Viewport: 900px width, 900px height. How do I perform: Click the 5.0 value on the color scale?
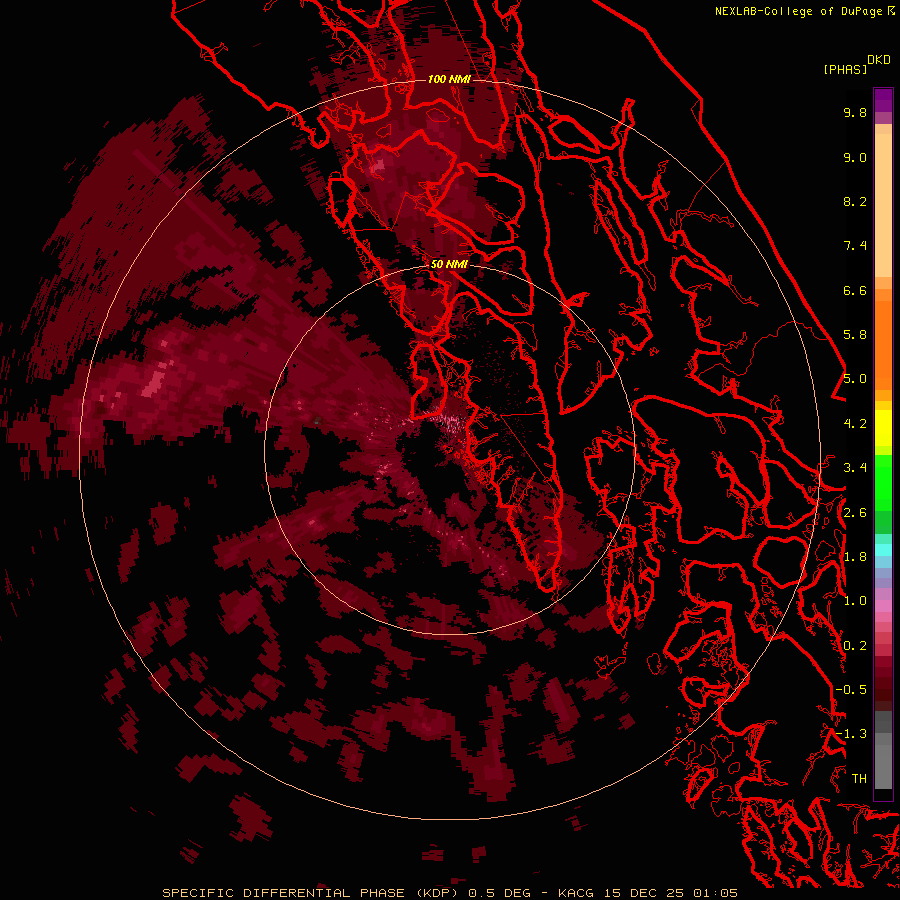click(x=855, y=379)
